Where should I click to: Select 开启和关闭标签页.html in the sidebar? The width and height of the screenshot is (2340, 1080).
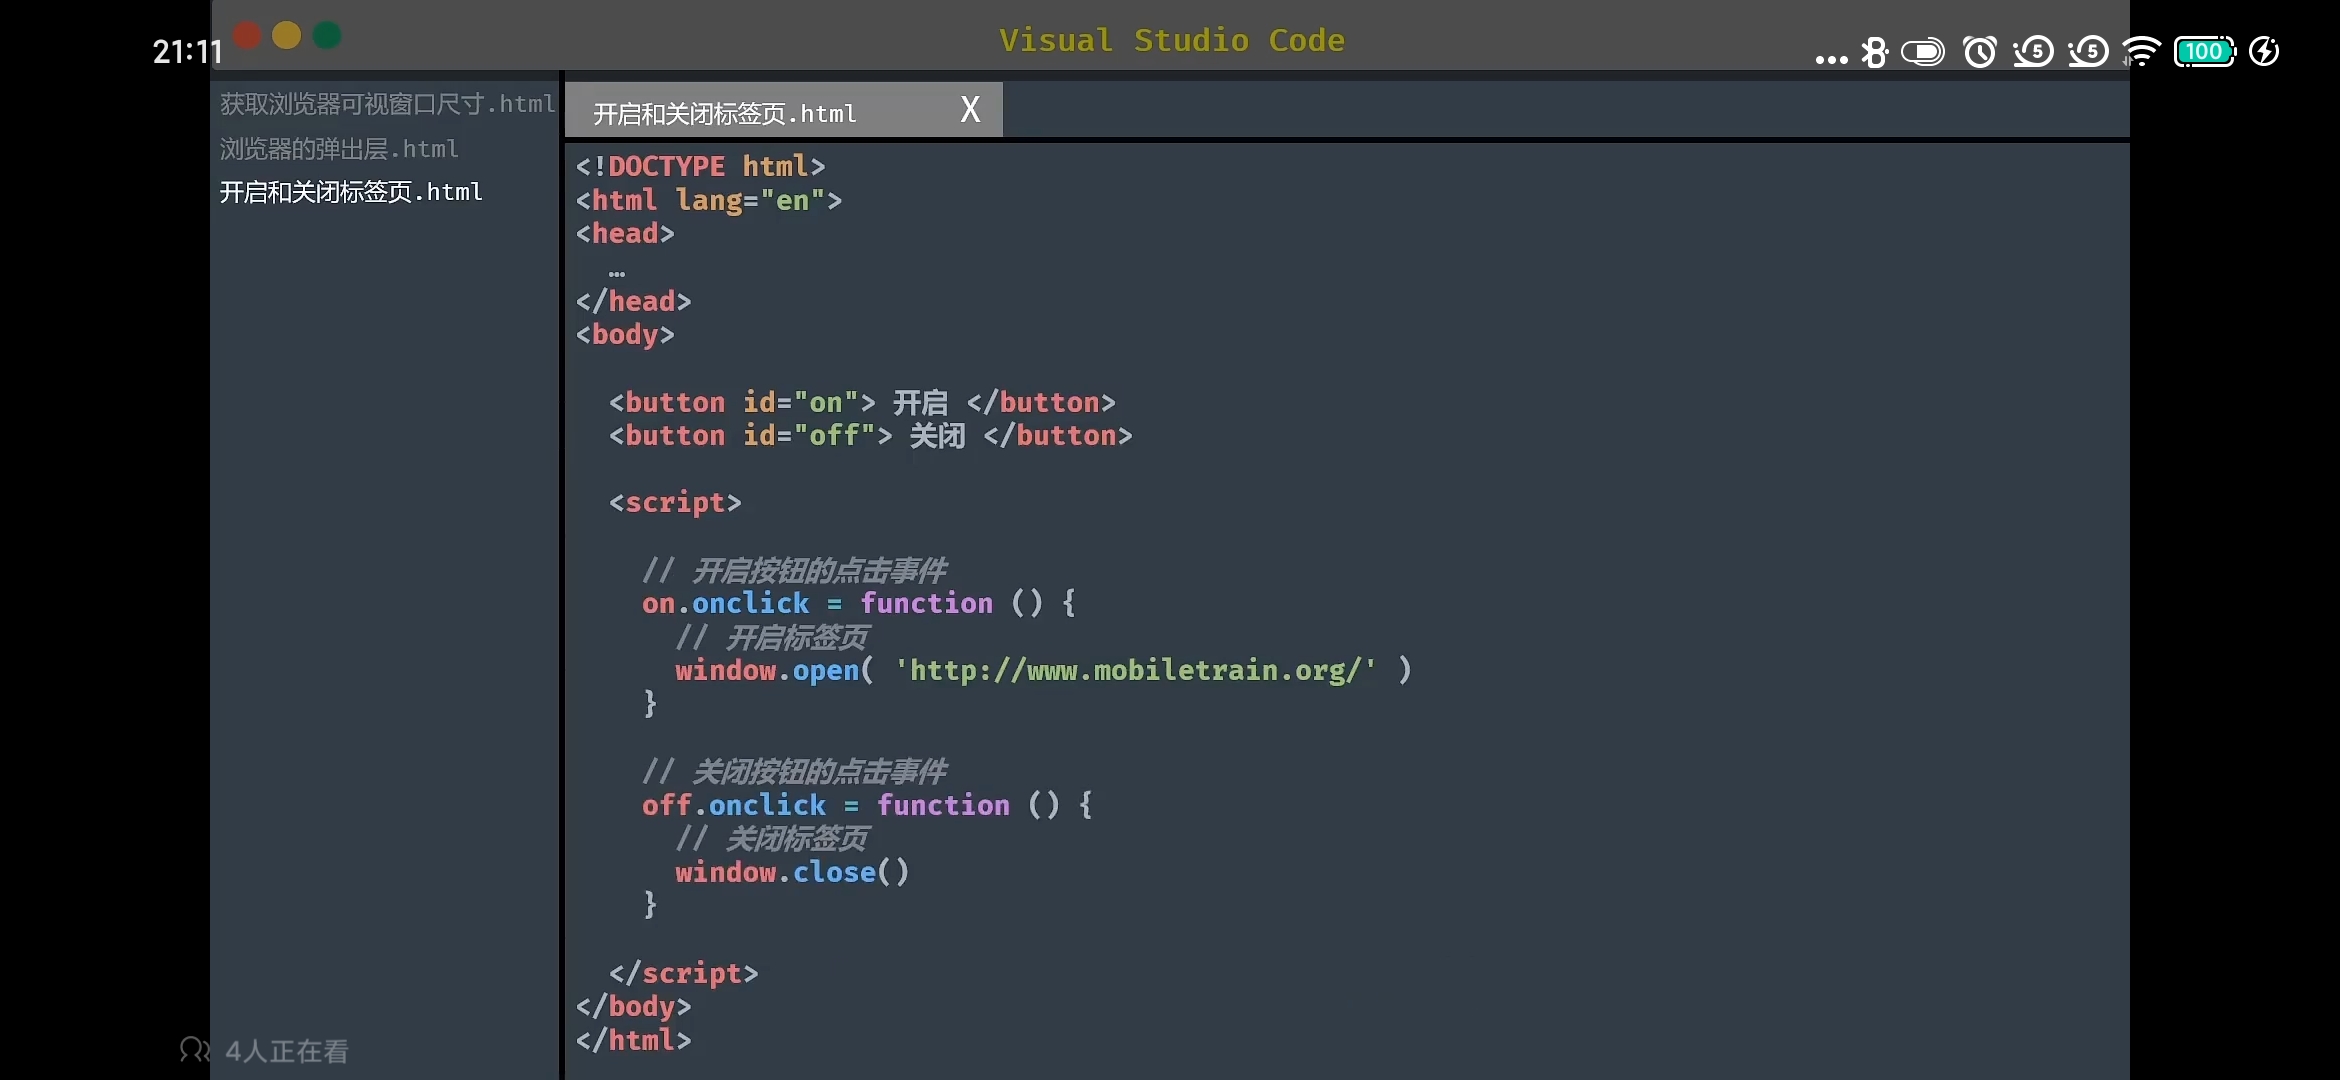351,192
